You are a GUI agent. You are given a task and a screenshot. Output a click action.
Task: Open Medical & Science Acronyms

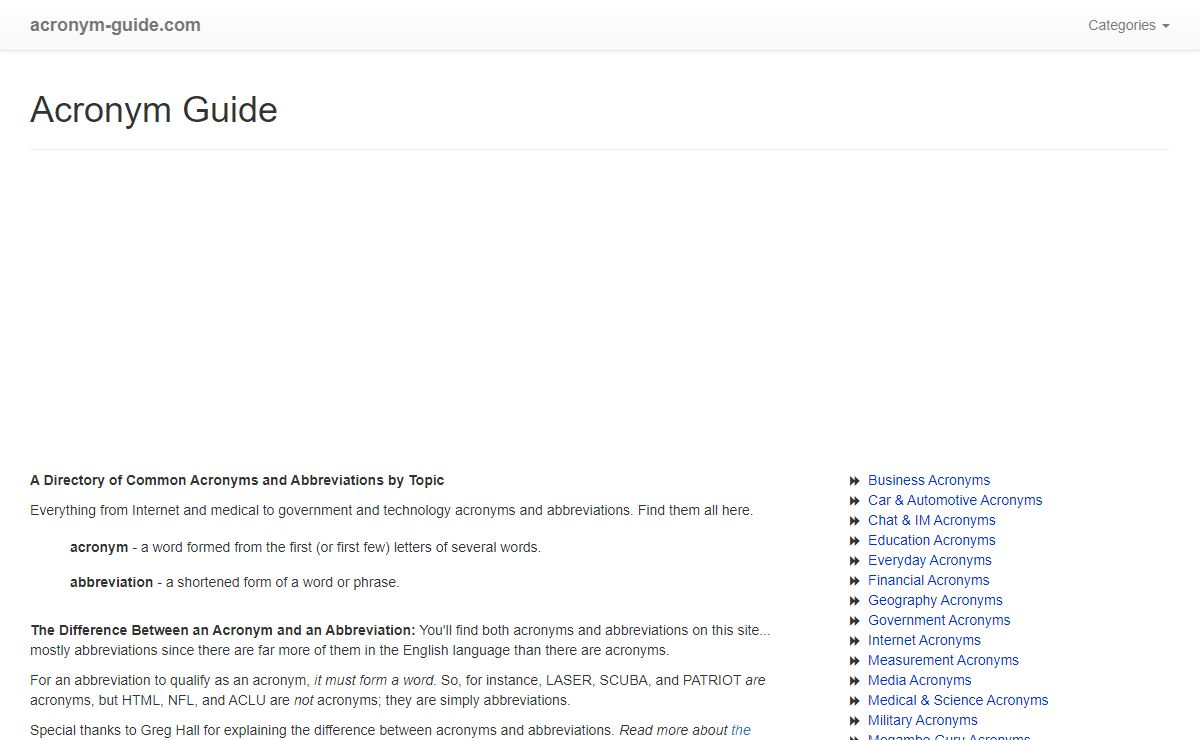[x=957, y=700]
